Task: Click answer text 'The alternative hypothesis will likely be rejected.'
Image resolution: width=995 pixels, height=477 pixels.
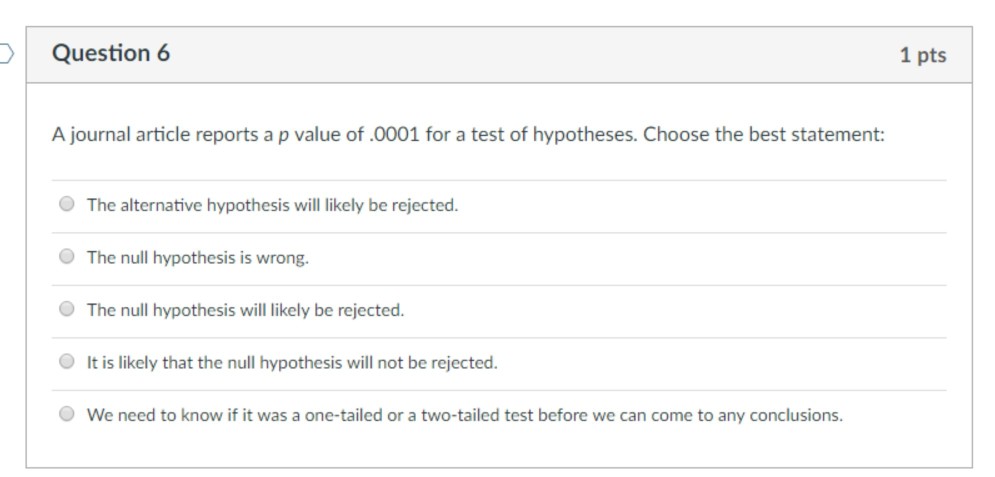Action: (272, 205)
